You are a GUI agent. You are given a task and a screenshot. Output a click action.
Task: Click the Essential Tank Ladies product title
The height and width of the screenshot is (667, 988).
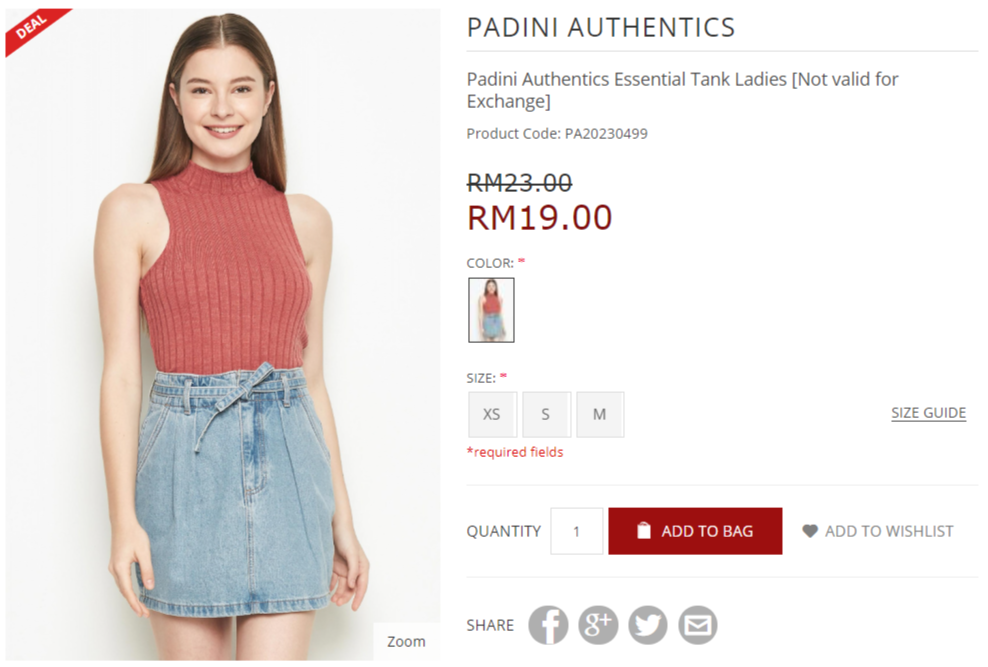click(x=682, y=90)
